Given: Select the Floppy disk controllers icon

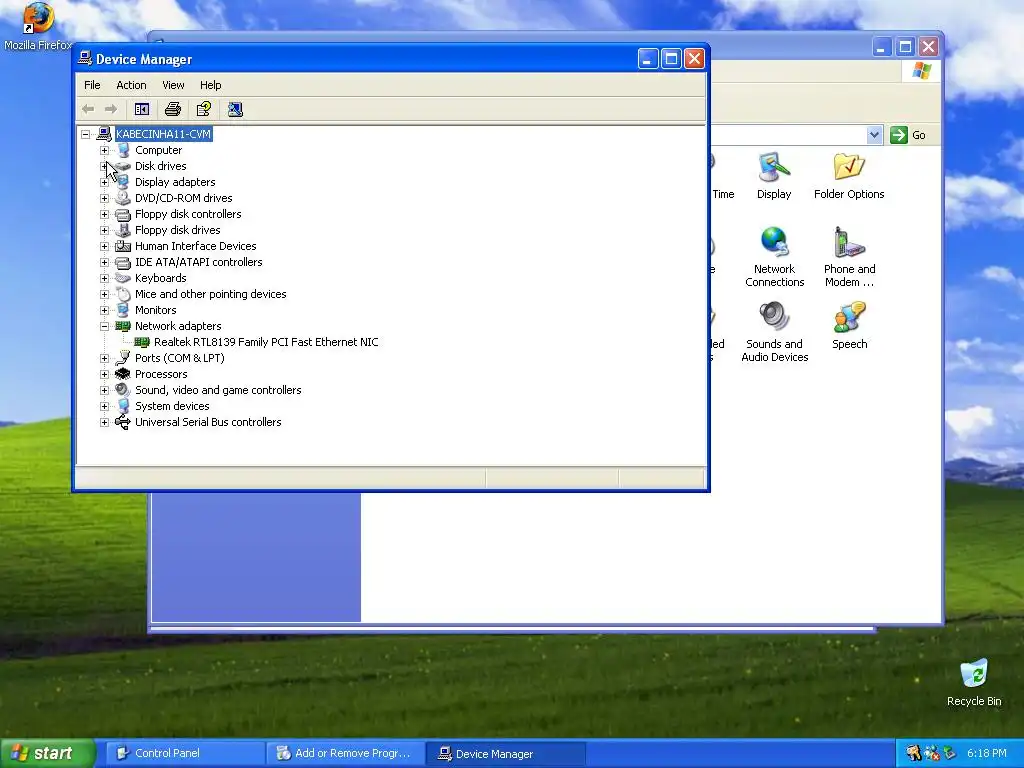Looking at the screenshot, I should pos(123,214).
